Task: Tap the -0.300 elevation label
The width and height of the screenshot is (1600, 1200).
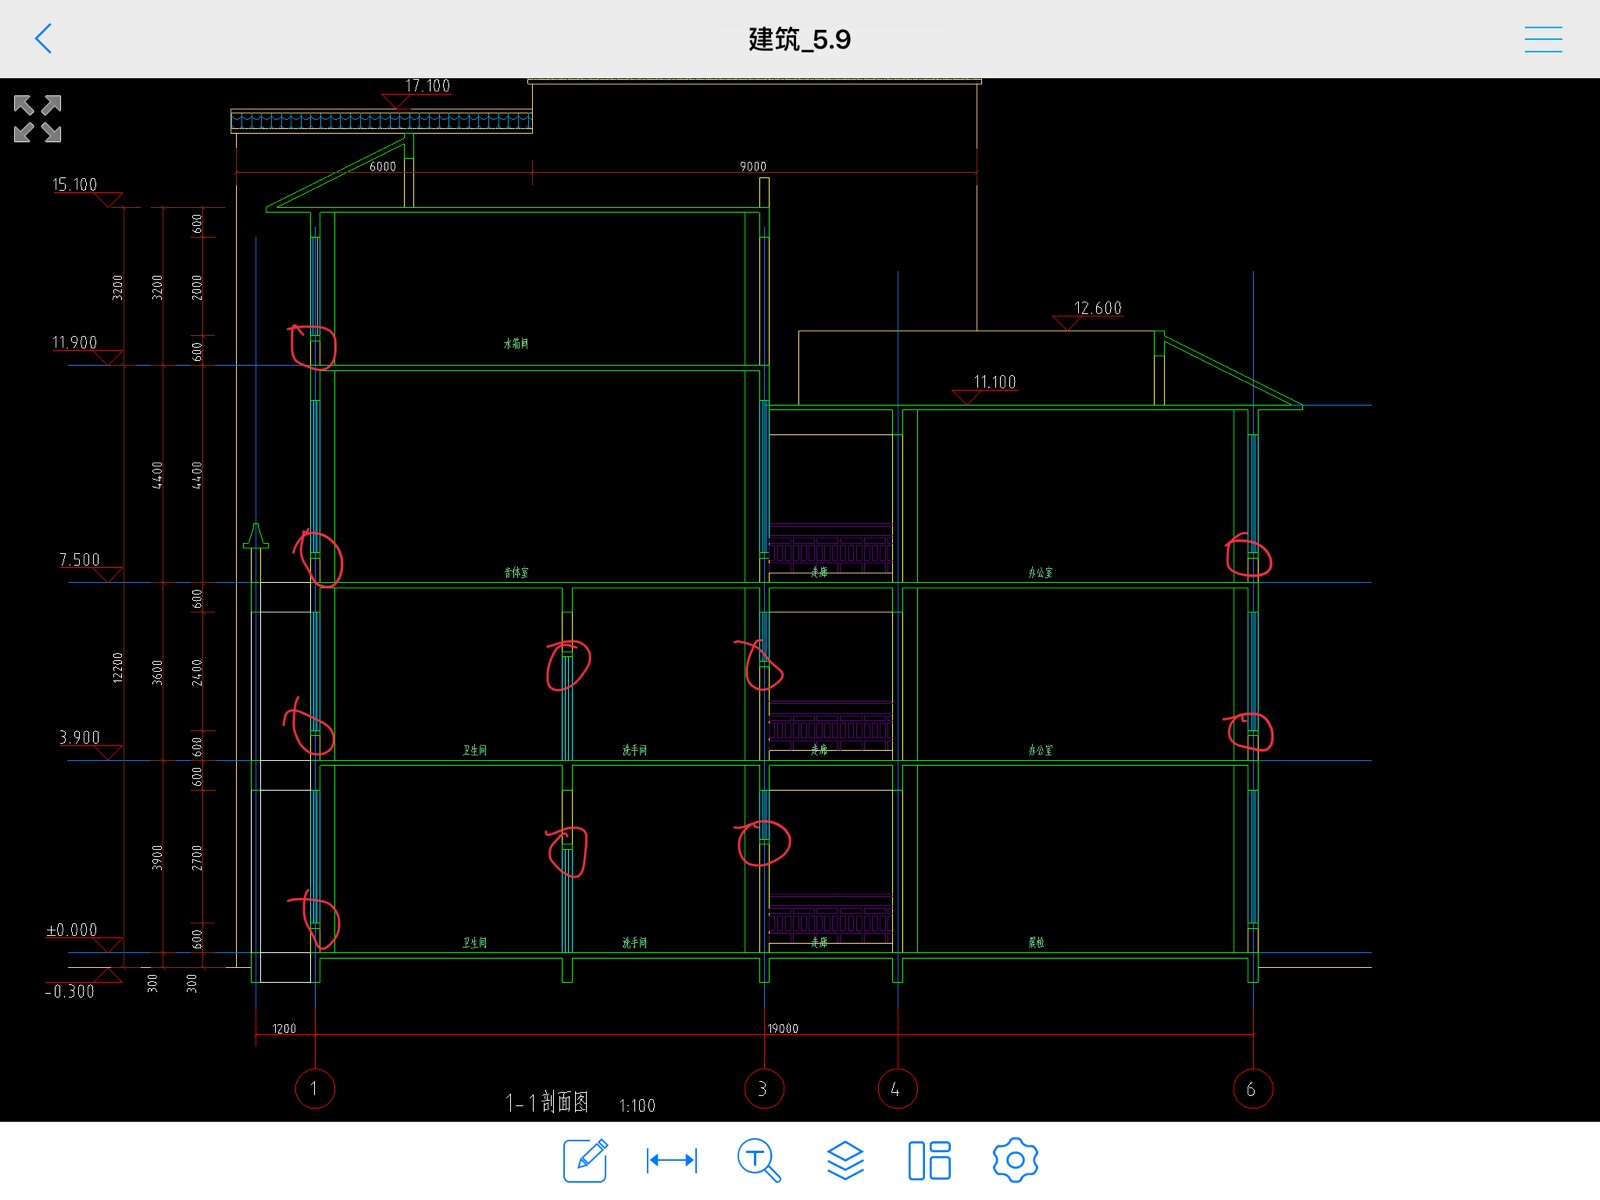Action: 70,992
